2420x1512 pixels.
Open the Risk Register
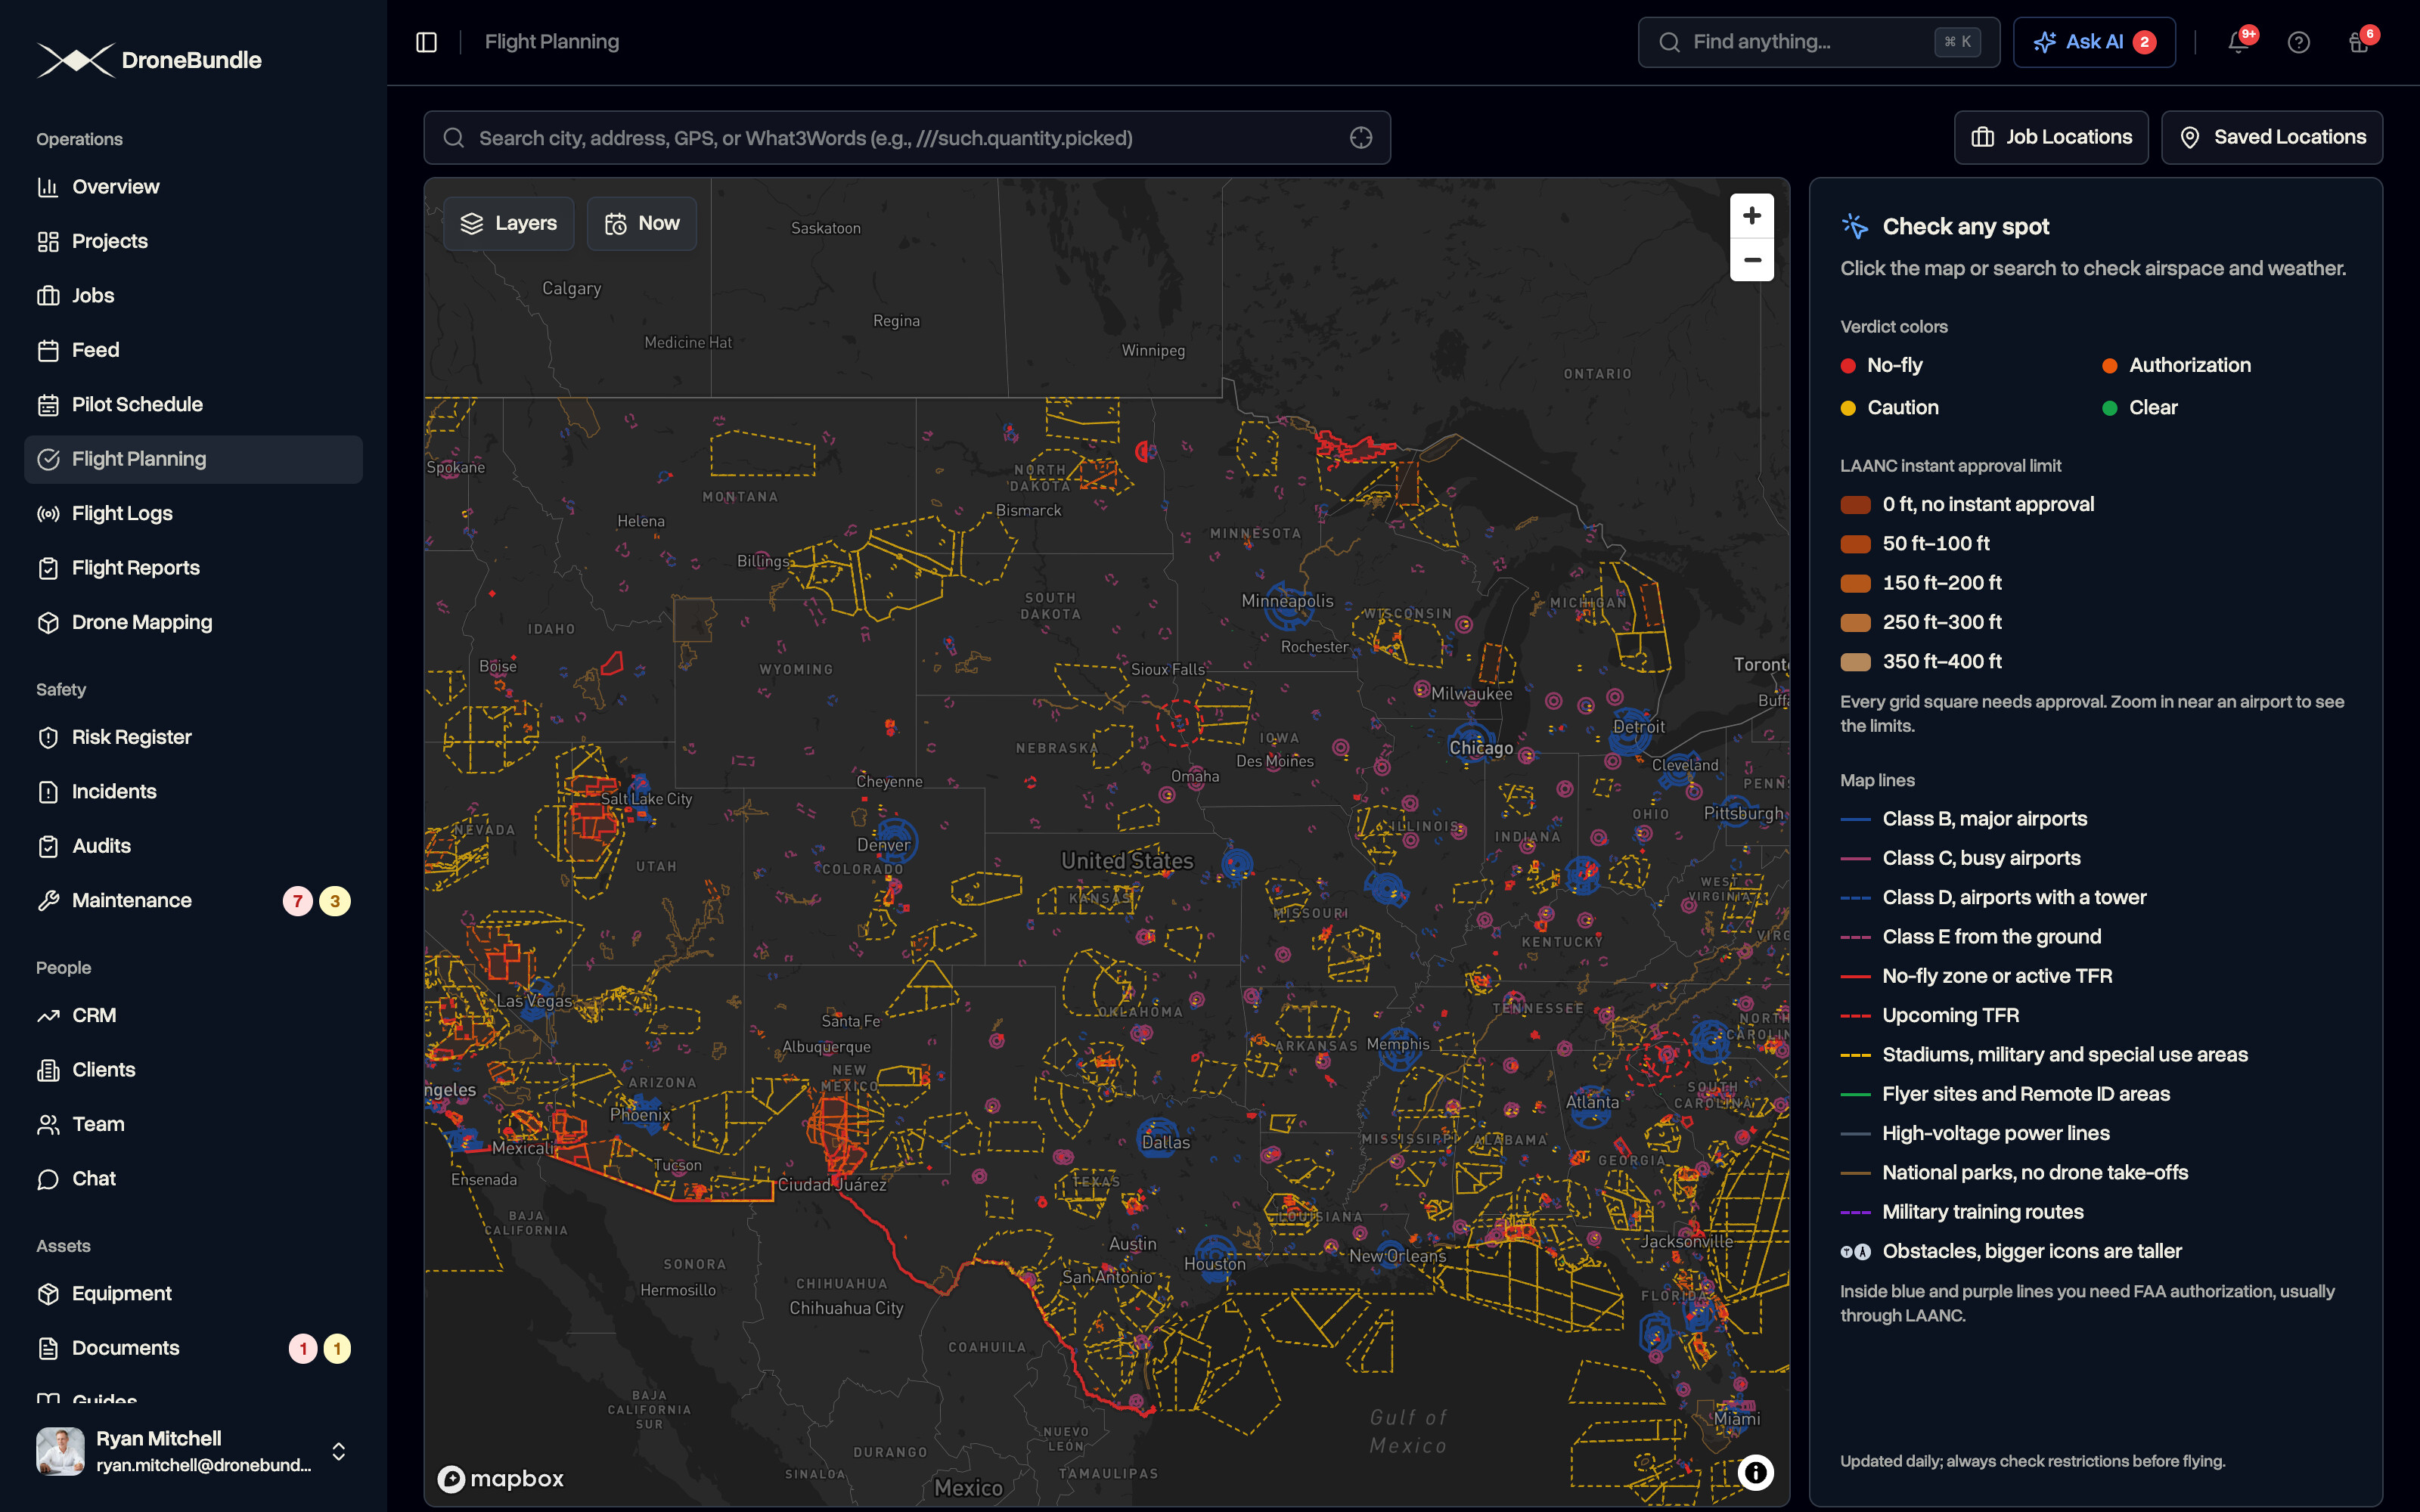point(193,737)
